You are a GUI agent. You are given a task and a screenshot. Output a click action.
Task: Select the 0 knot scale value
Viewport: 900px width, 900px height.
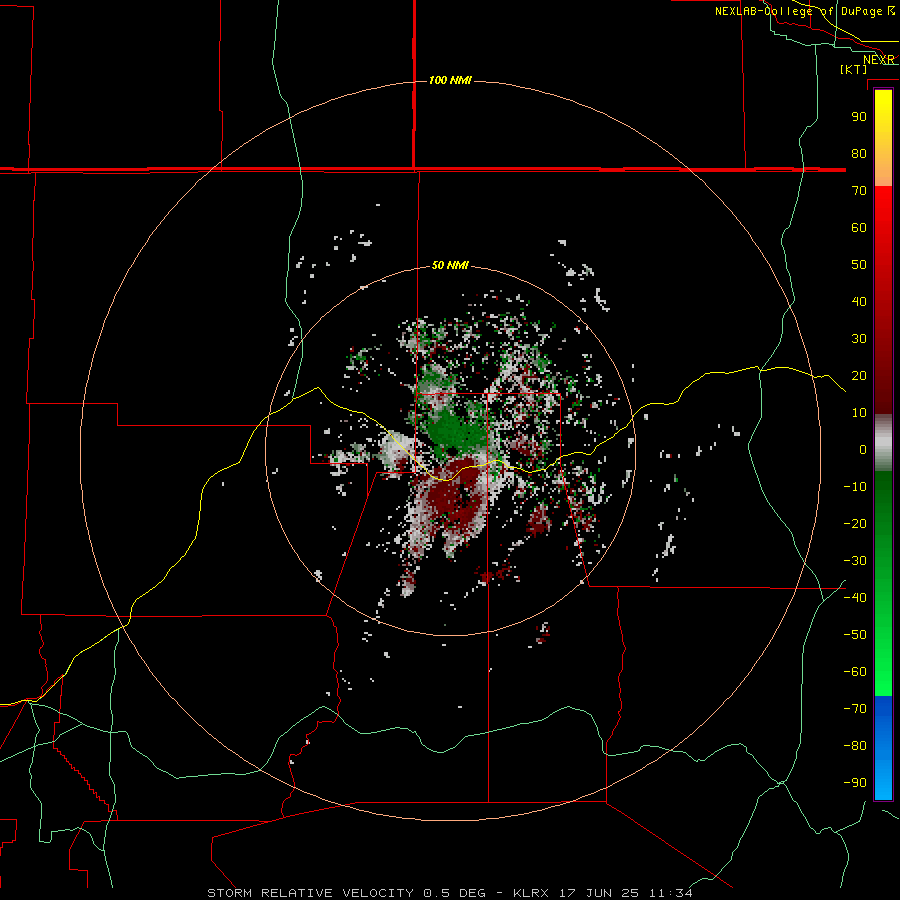tap(863, 449)
